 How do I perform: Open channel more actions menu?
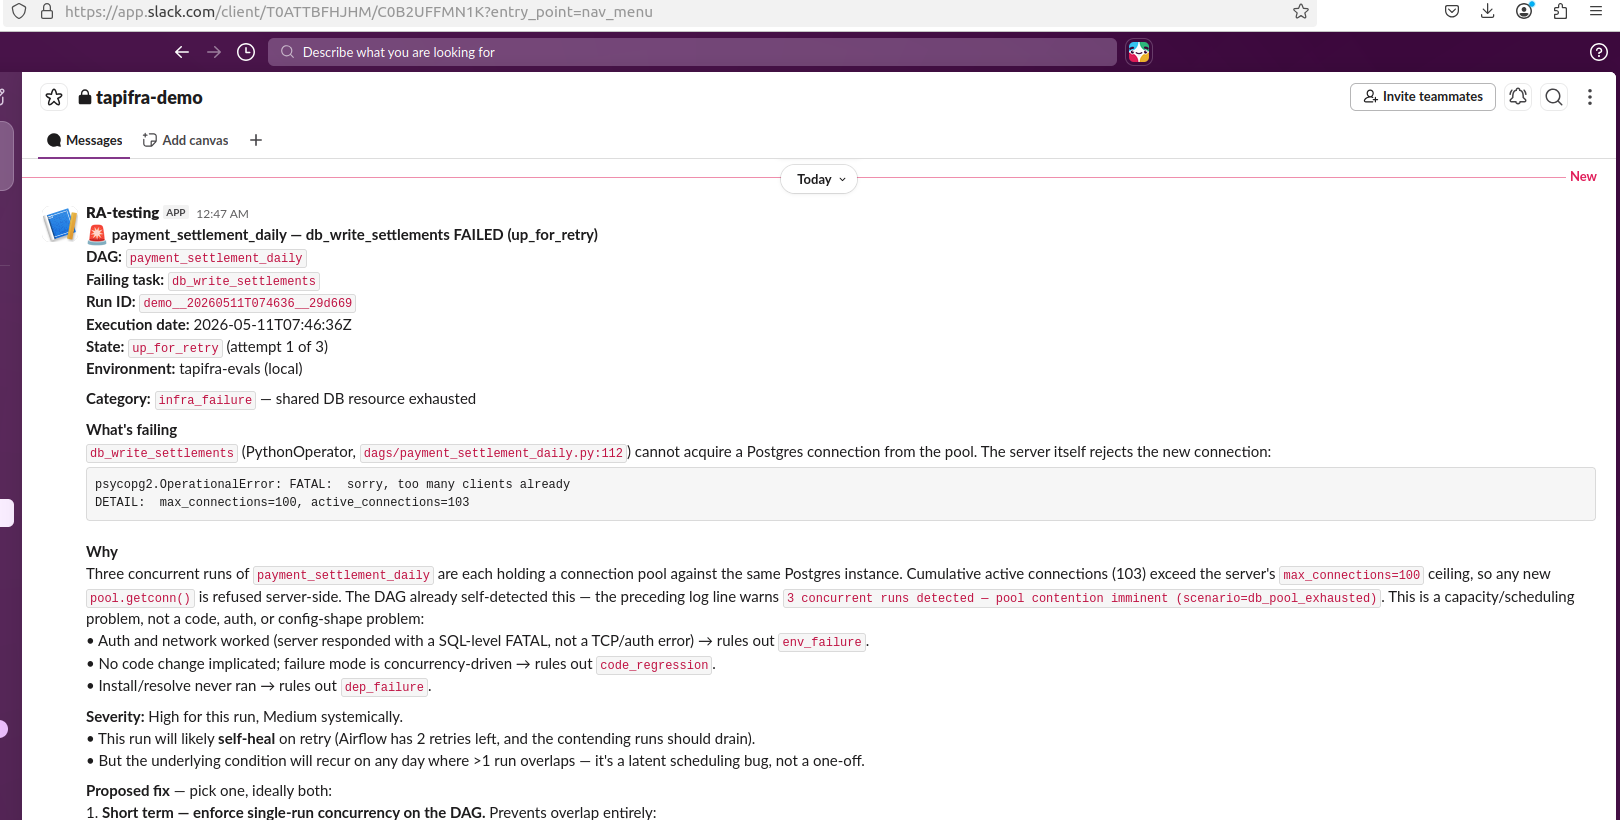tap(1590, 97)
